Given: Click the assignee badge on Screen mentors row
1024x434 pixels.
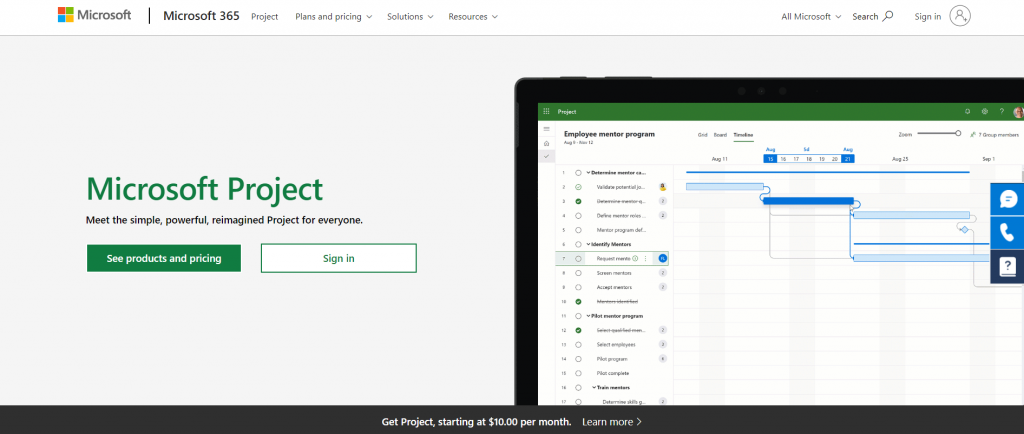Looking at the screenshot, I should pyautogui.click(x=663, y=273).
